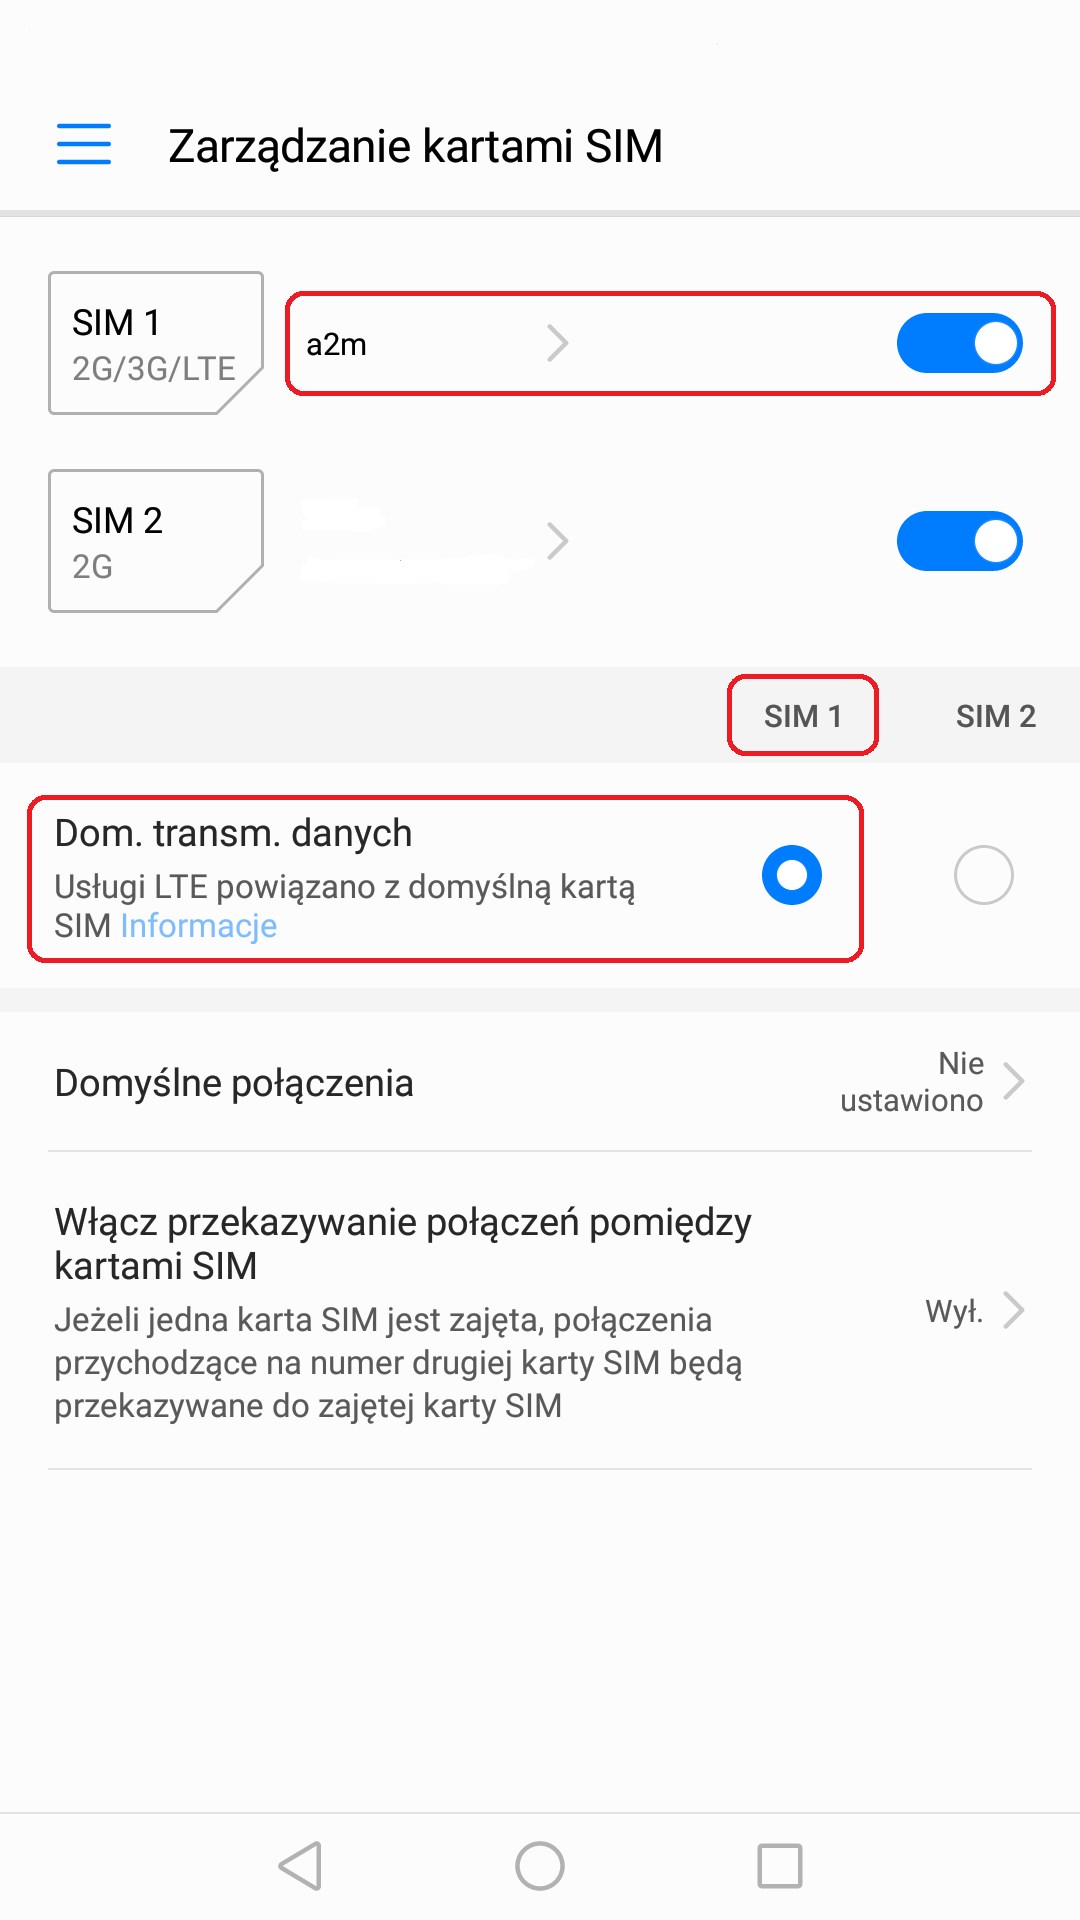This screenshot has height=1920, width=1080.
Task: Open Włącz przekazywanie połączeń setting
Action: click(402, 1243)
